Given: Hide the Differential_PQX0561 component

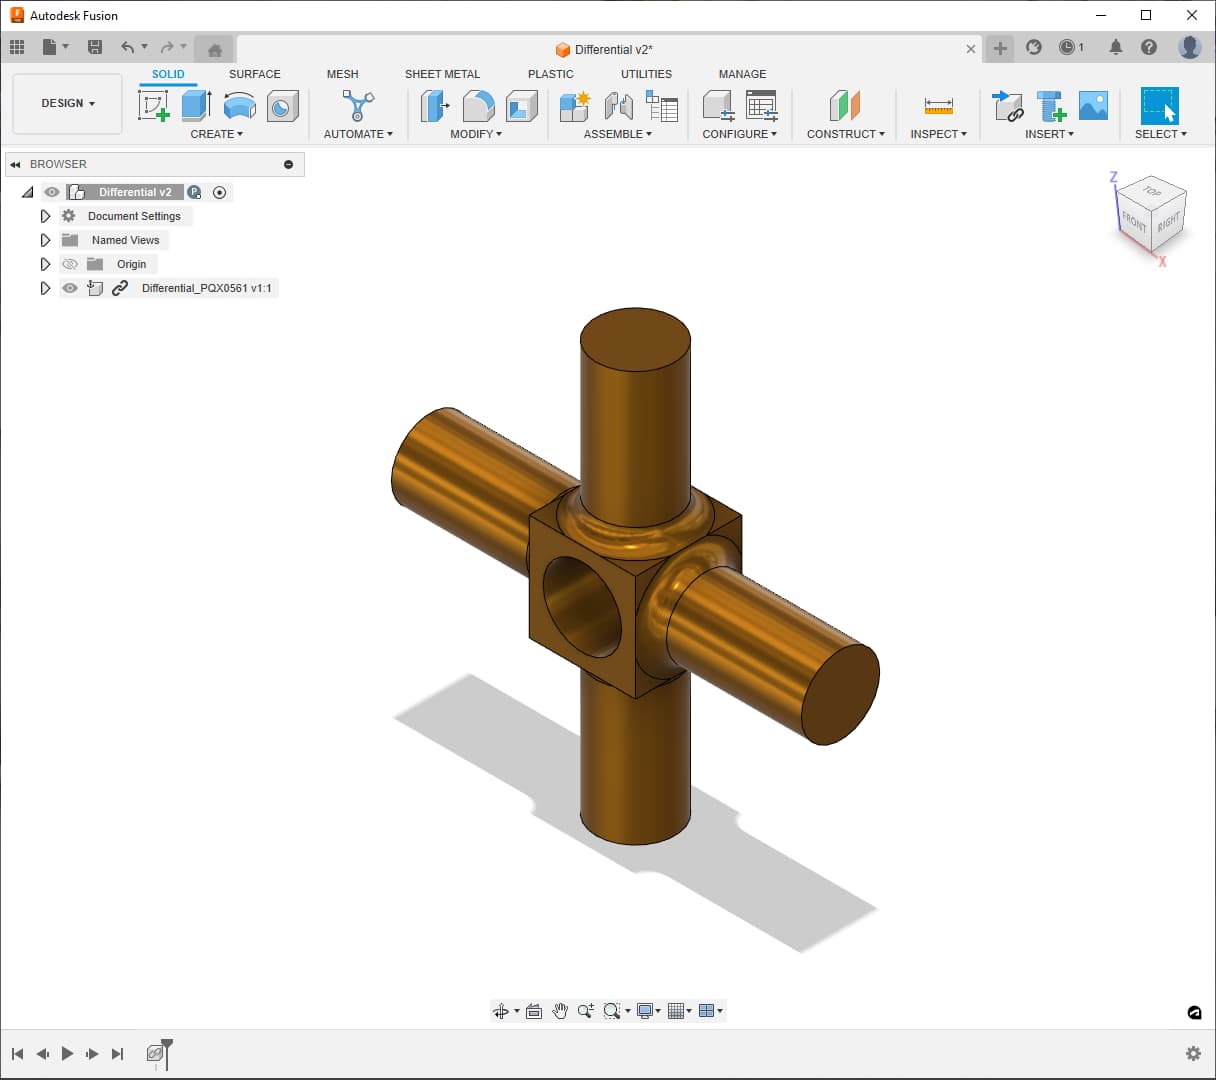Looking at the screenshot, I should 70,288.
